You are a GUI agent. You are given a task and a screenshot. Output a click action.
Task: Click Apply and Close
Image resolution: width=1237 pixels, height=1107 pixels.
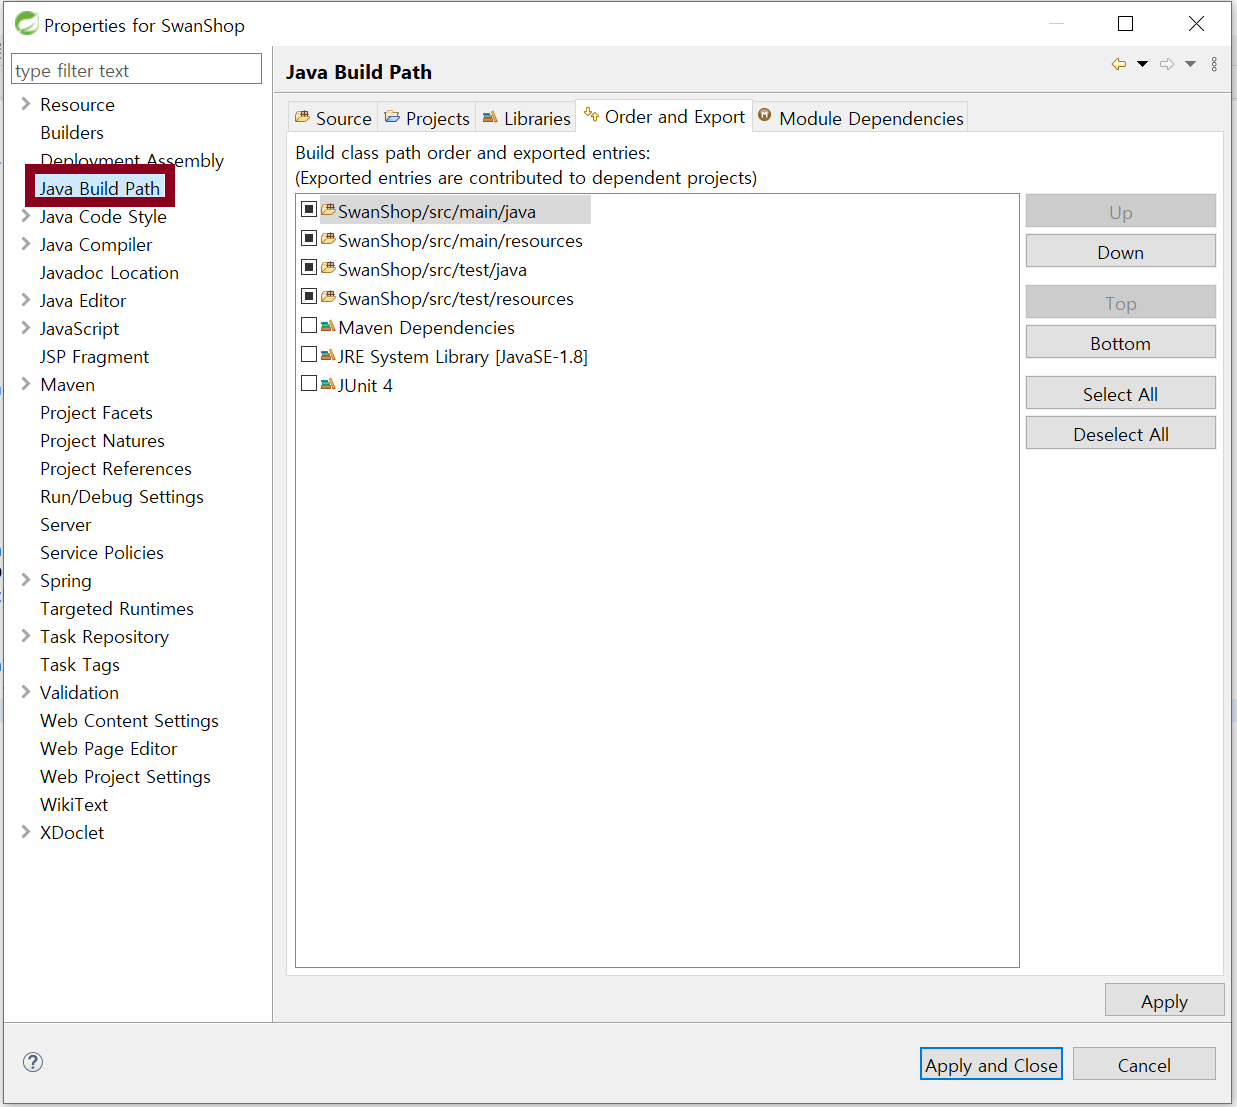(x=991, y=1065)
